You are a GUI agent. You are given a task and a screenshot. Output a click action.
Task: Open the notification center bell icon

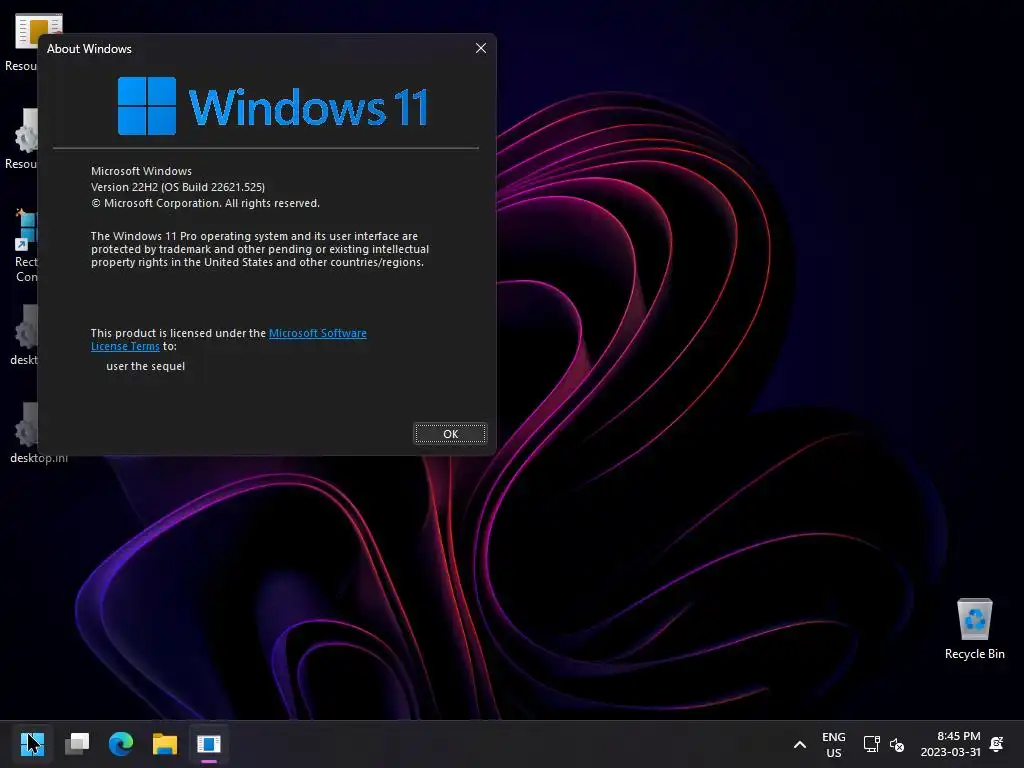997,744
